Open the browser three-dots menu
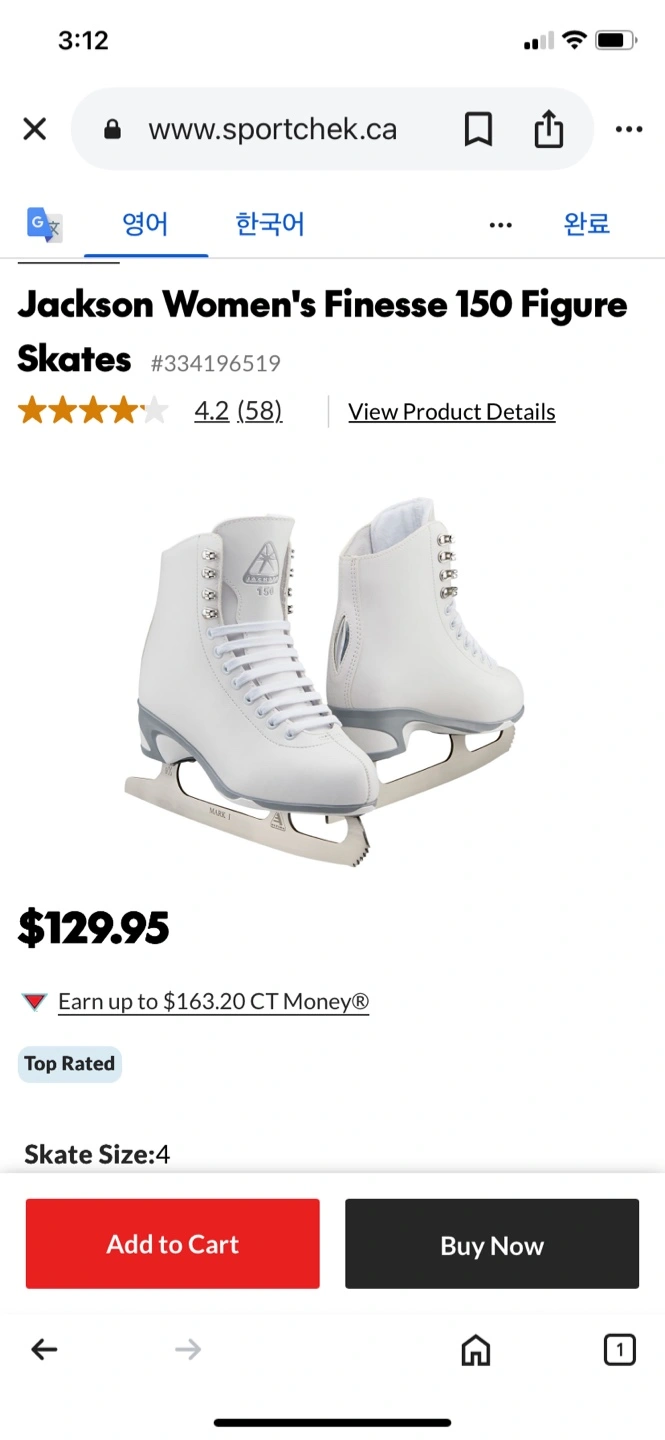The image size is (665, 1440). point(629,129)
